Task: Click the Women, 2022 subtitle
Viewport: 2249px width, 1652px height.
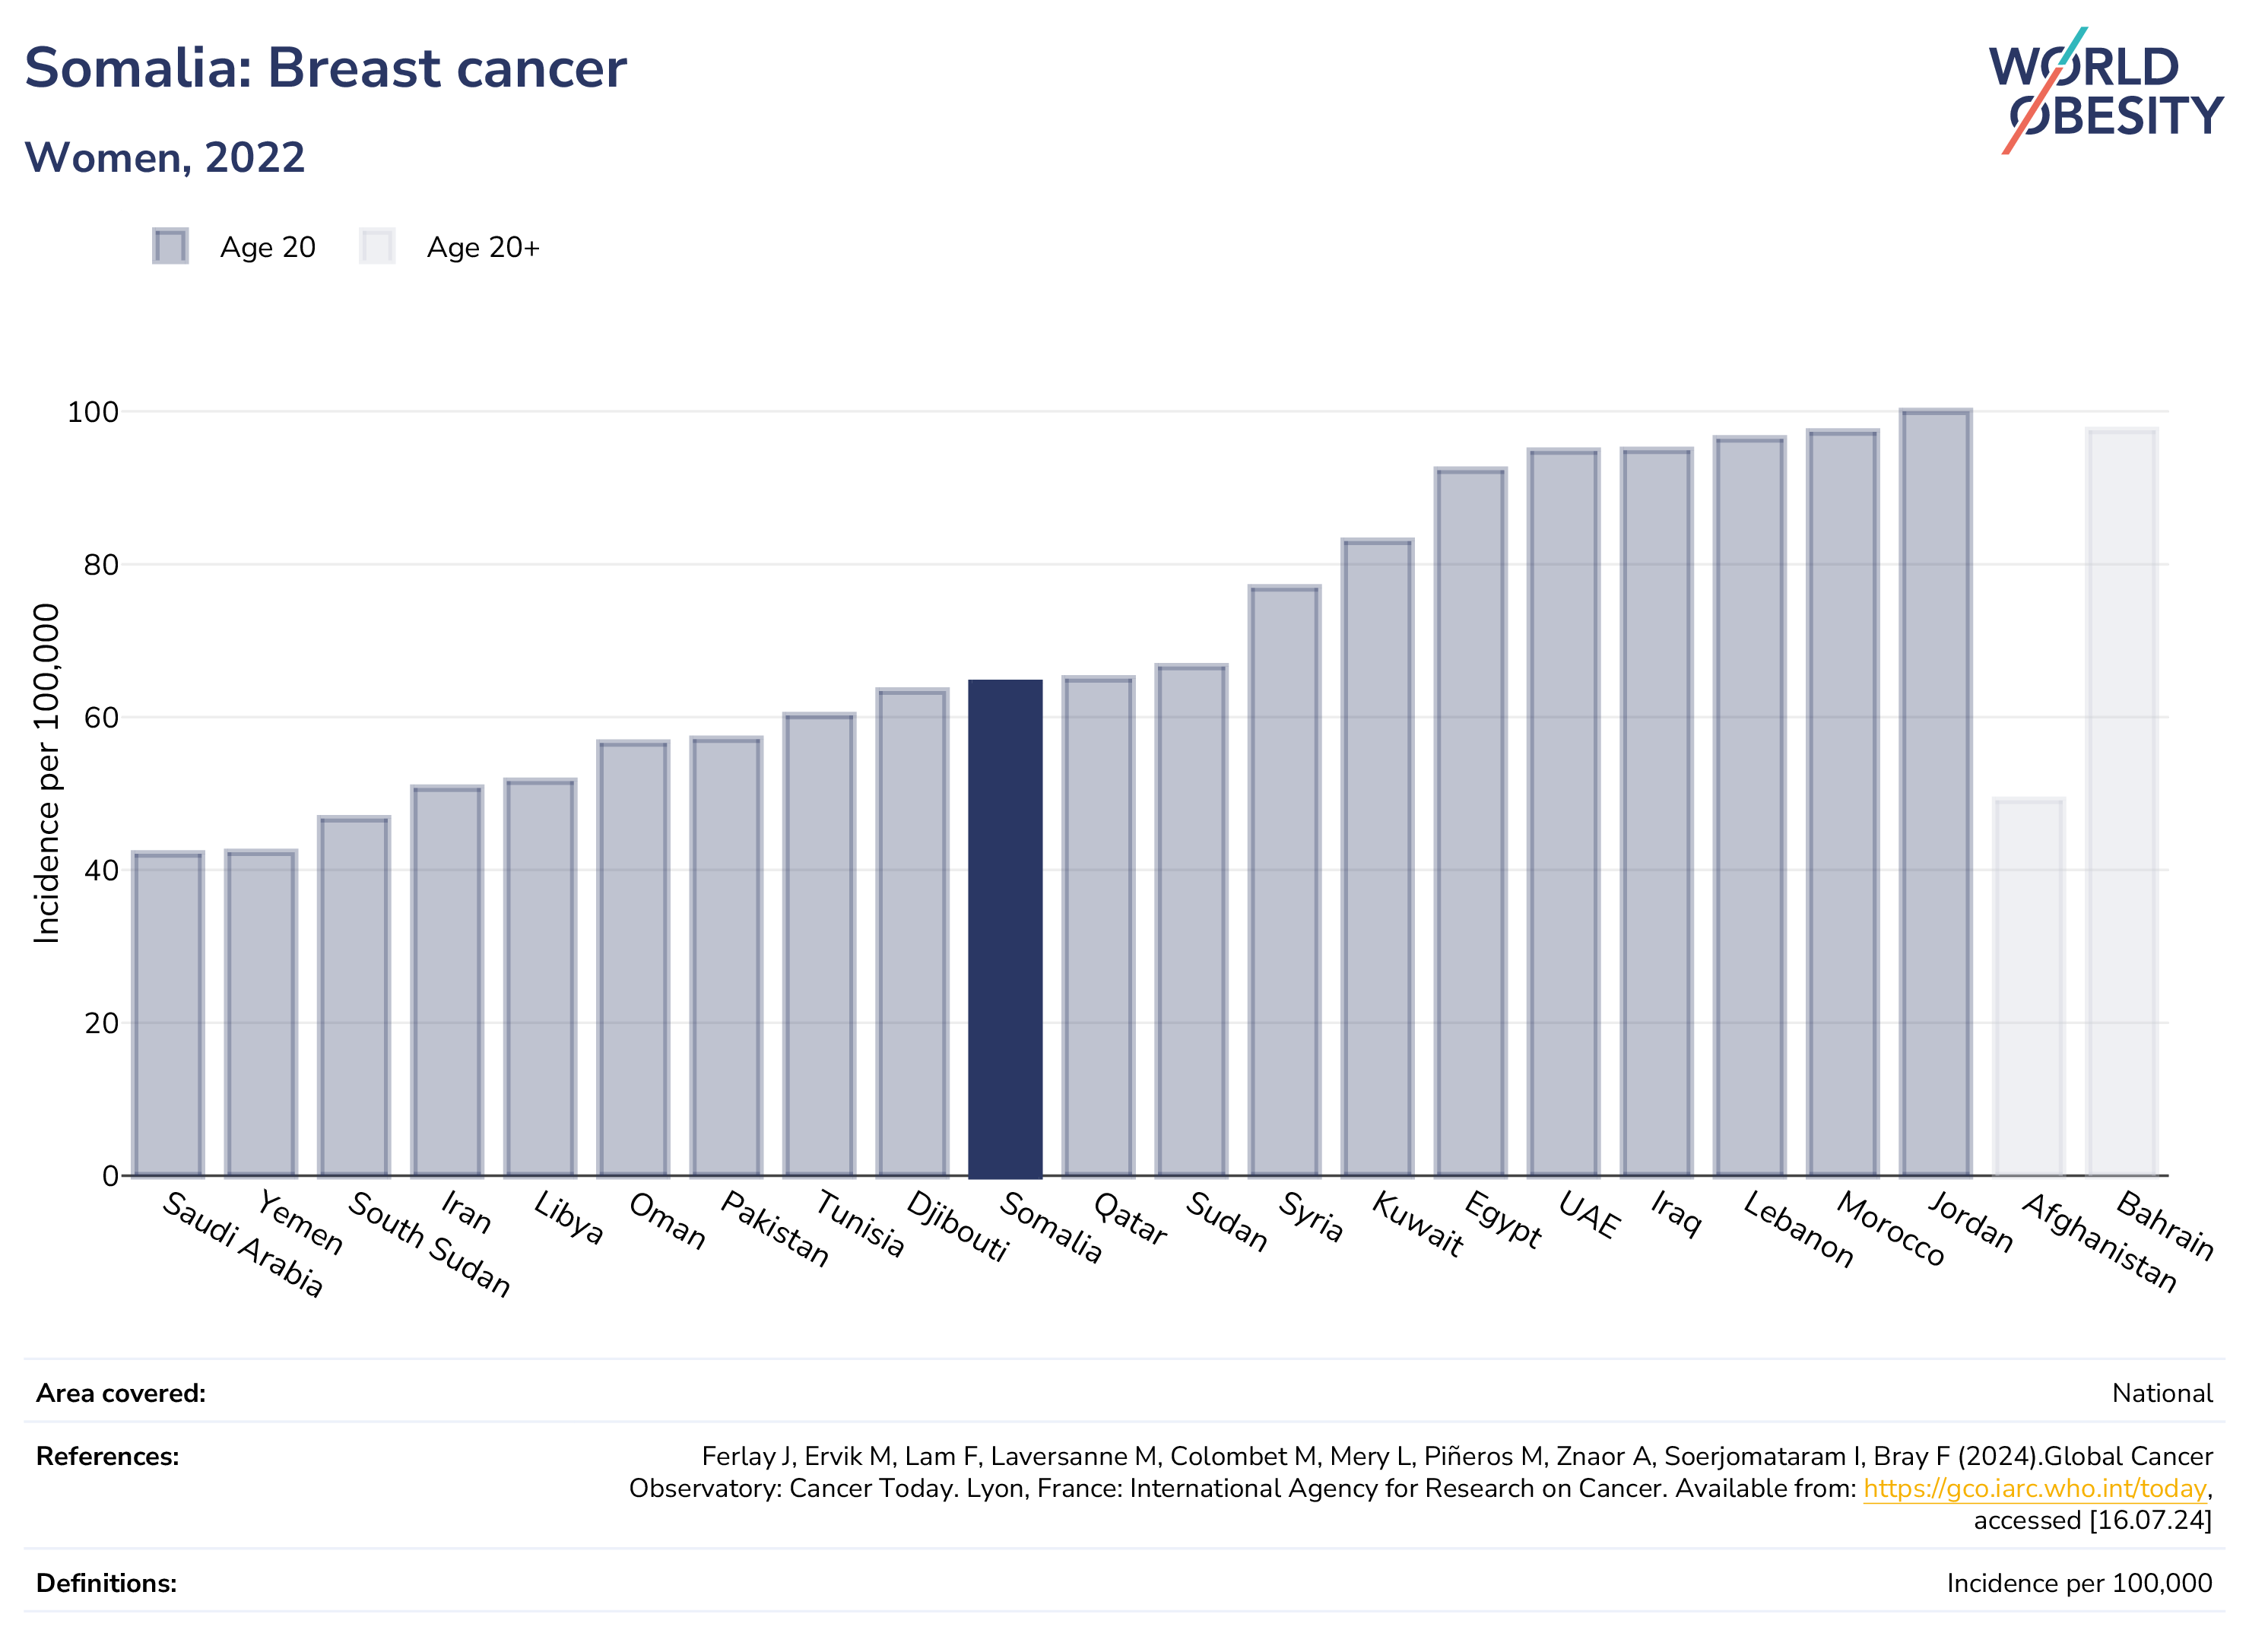Action: 165,157
